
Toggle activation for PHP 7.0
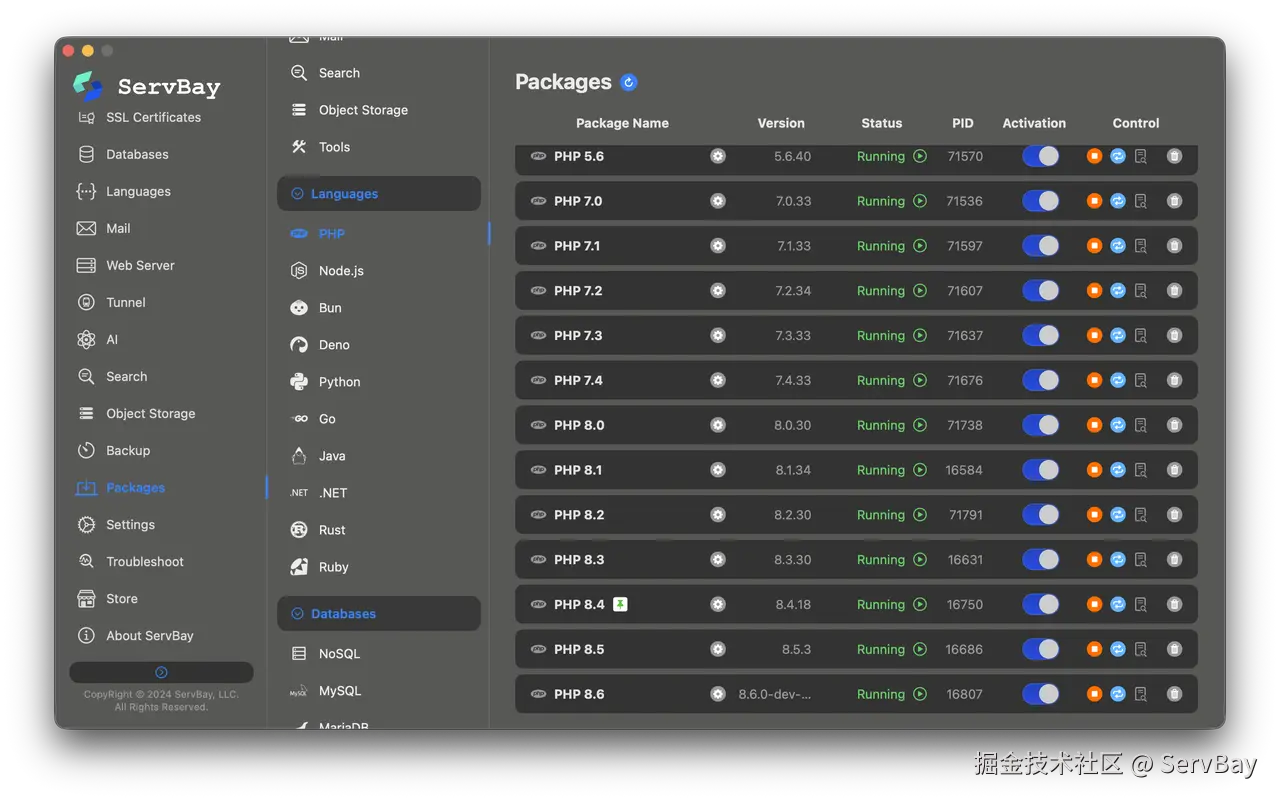1040,201
